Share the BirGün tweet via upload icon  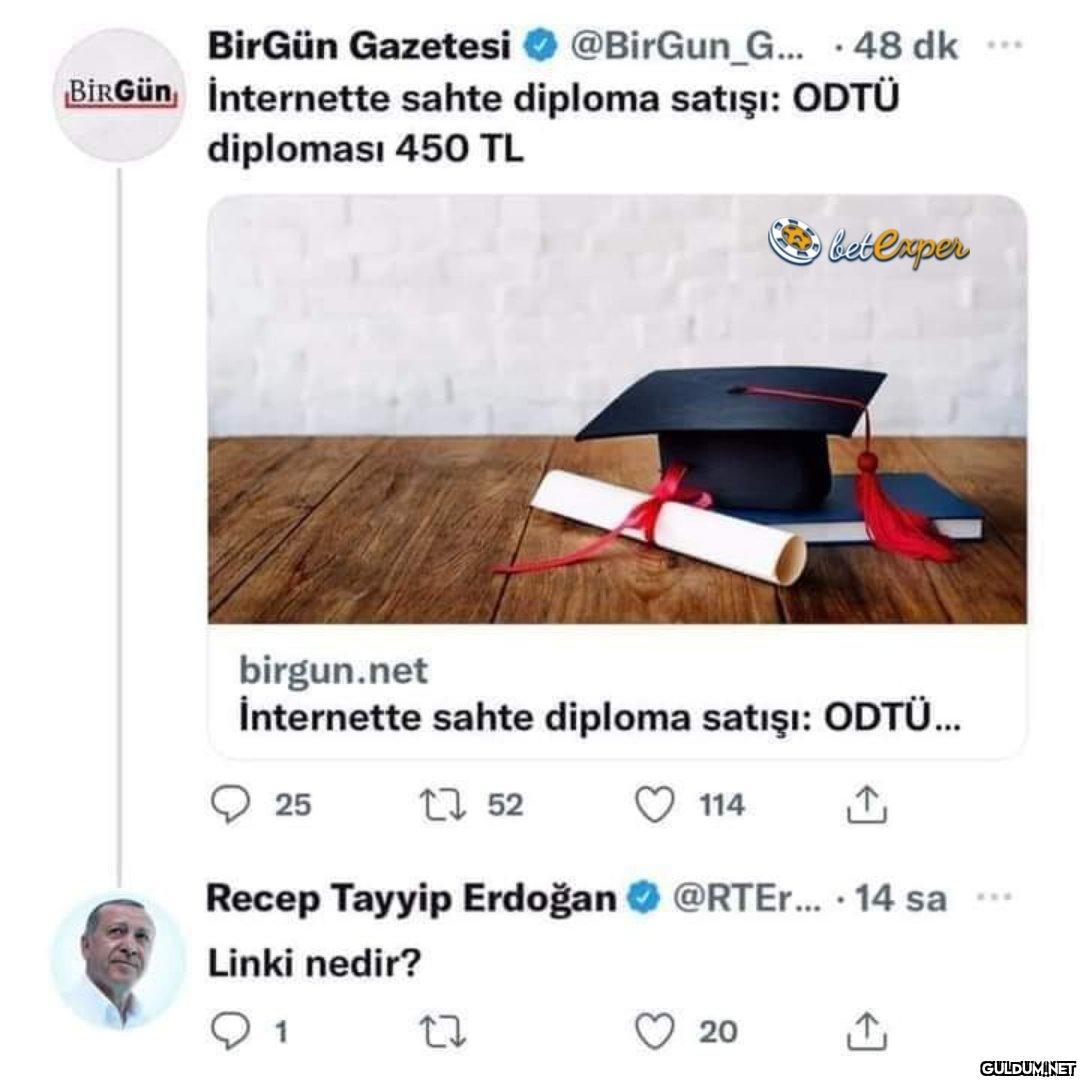tap(866, 804)
